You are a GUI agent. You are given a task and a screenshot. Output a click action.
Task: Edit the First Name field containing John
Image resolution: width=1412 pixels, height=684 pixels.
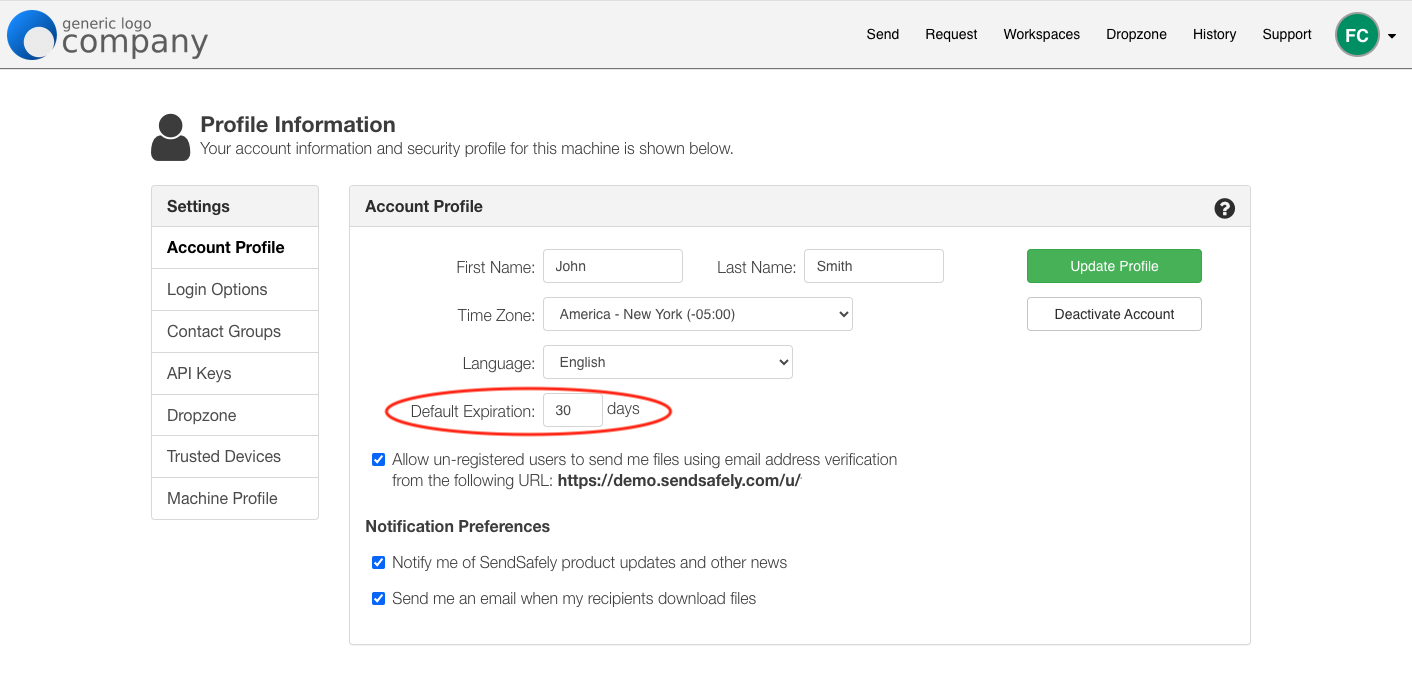(612, 265)
